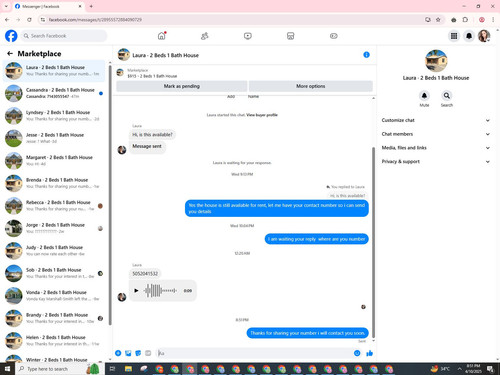
Task: Open the account profile picture menu
Action: (x=484, y=36)
